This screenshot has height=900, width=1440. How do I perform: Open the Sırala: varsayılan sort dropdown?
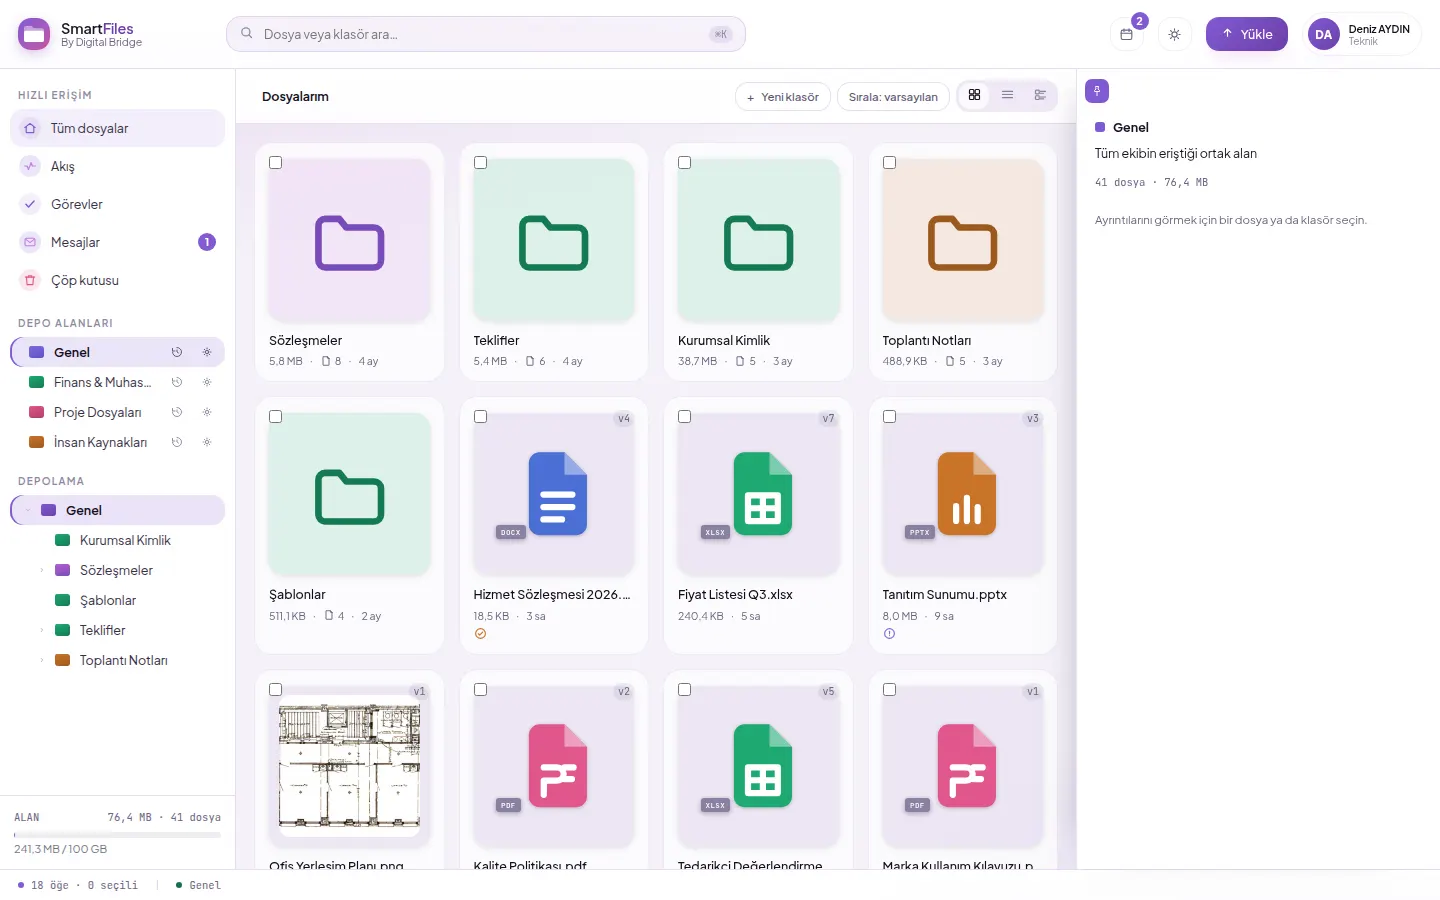pyautogui.click(x=893, y=97)
